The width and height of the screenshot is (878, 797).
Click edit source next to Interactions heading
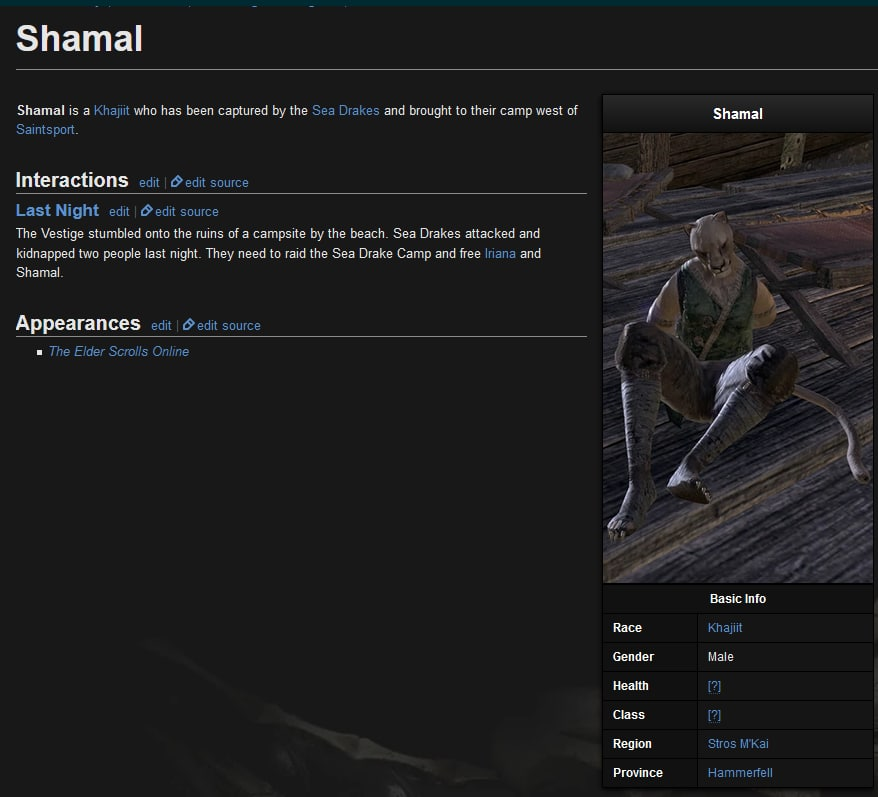click(217, 183)
